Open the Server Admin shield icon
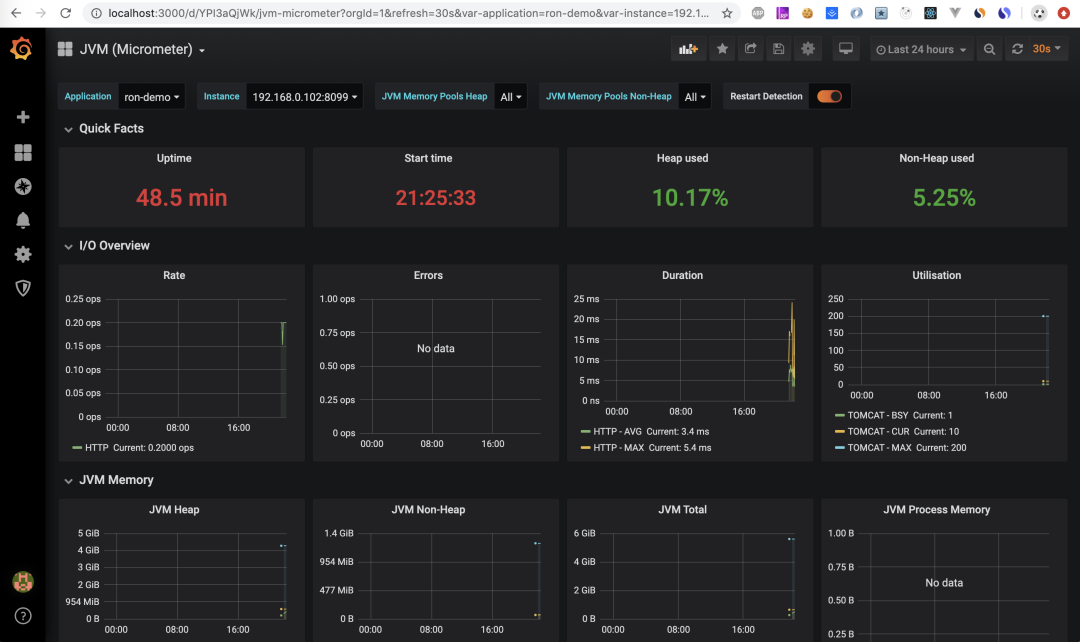The height and width of the screenshot is (642, 1080). click(23, 288)
